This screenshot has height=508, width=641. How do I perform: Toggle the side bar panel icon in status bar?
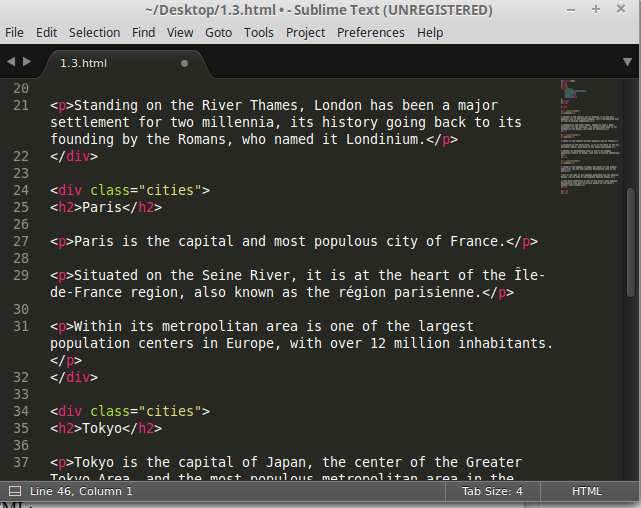(15, 491)
